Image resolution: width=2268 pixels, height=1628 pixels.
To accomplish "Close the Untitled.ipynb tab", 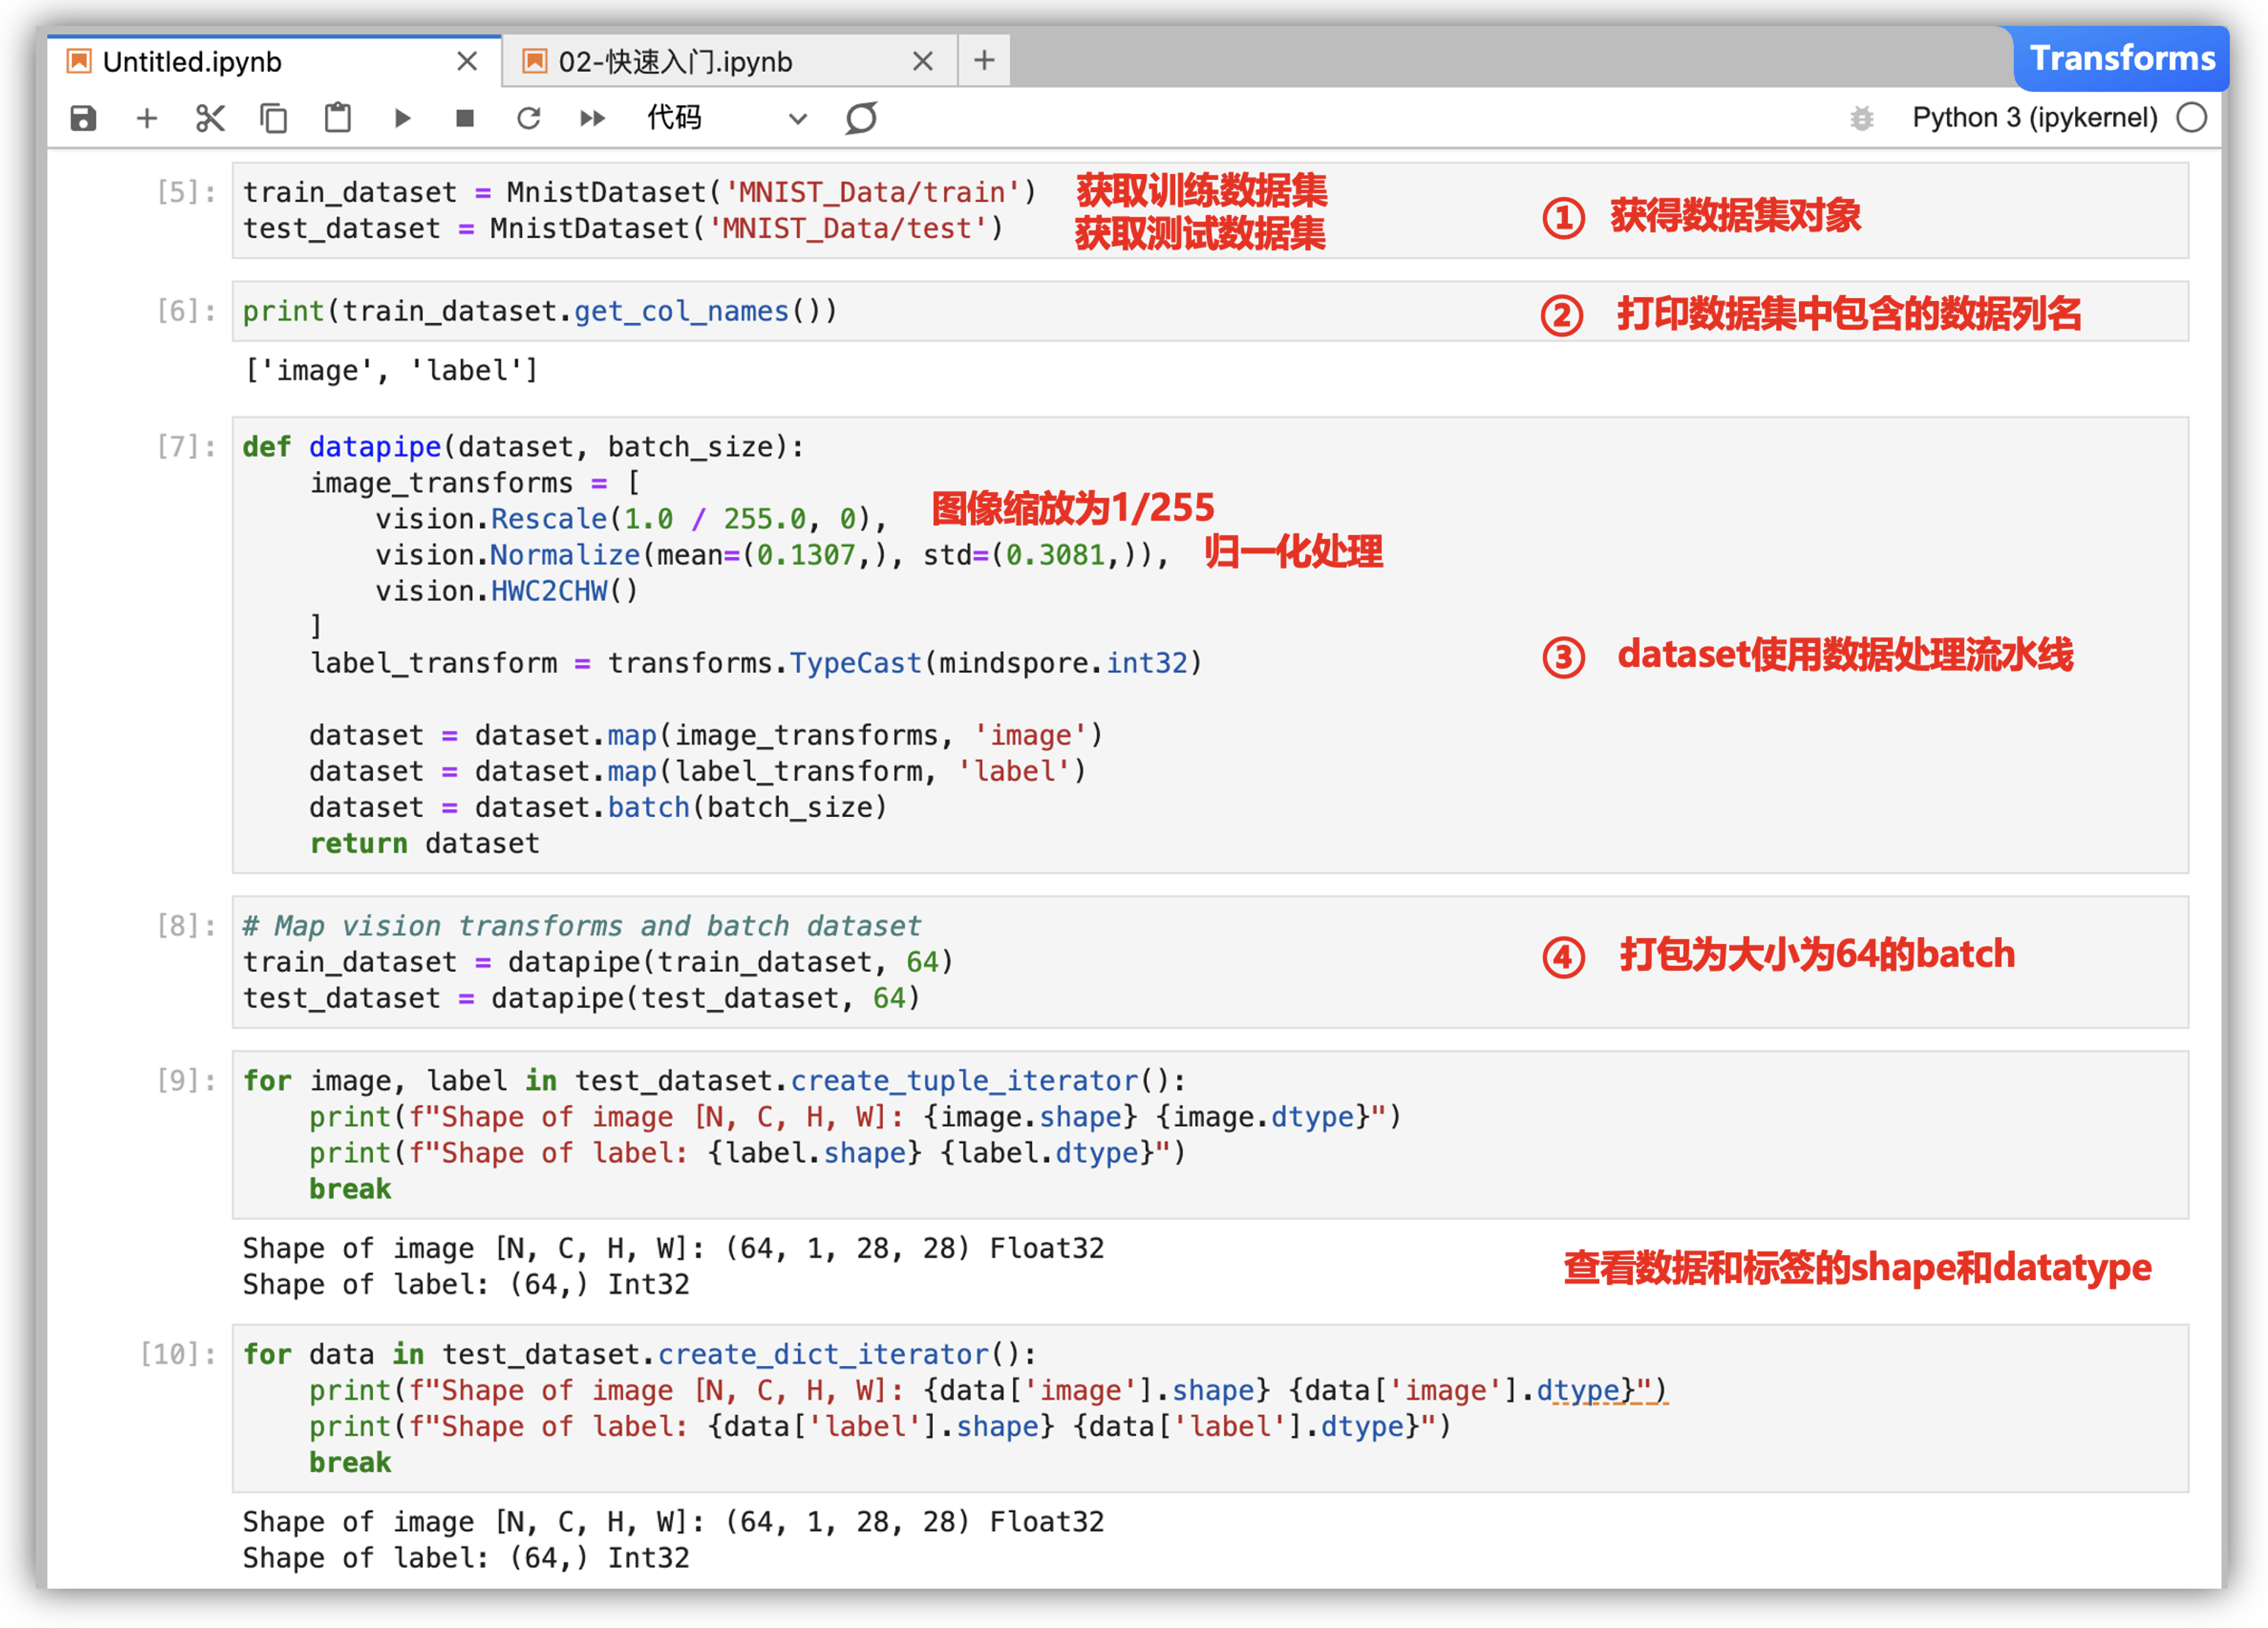I will 466,62.
